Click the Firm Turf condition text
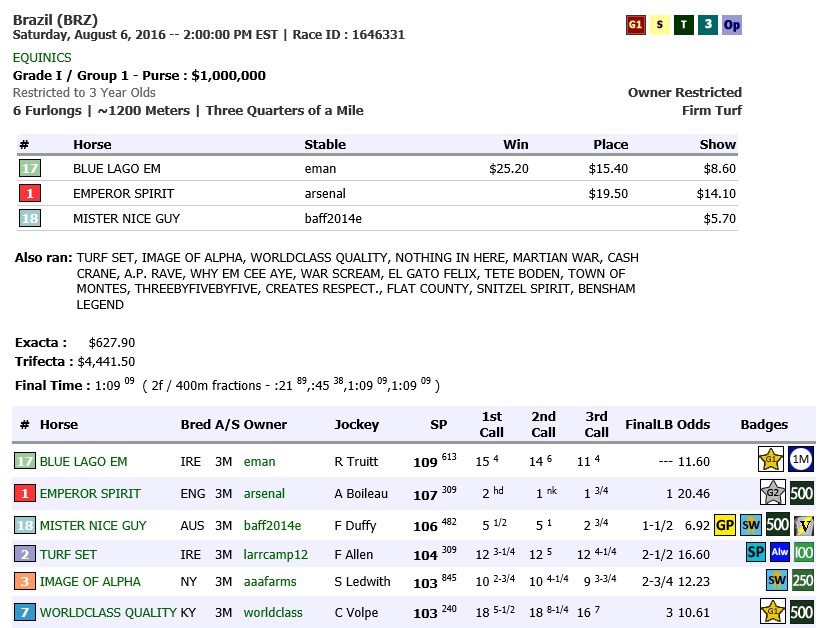The width and height of the screenshot is (839, 628). [712, 111]
